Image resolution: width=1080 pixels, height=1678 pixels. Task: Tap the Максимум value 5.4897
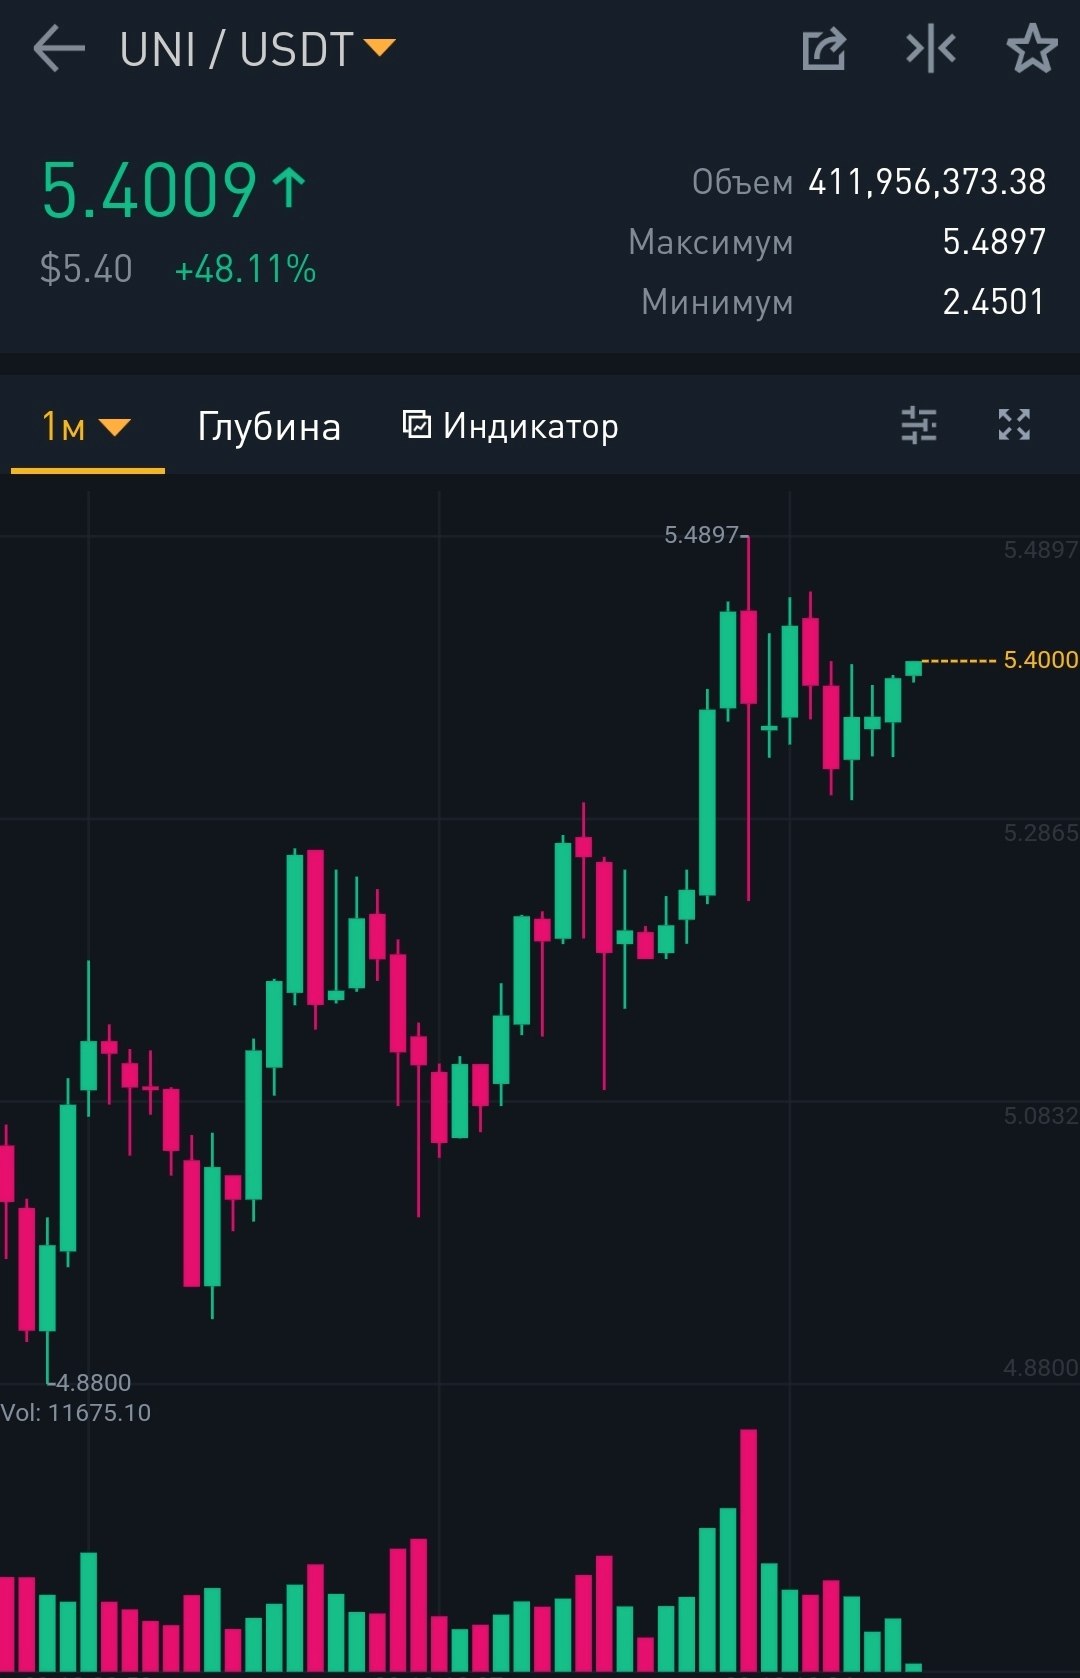point(994,242)
